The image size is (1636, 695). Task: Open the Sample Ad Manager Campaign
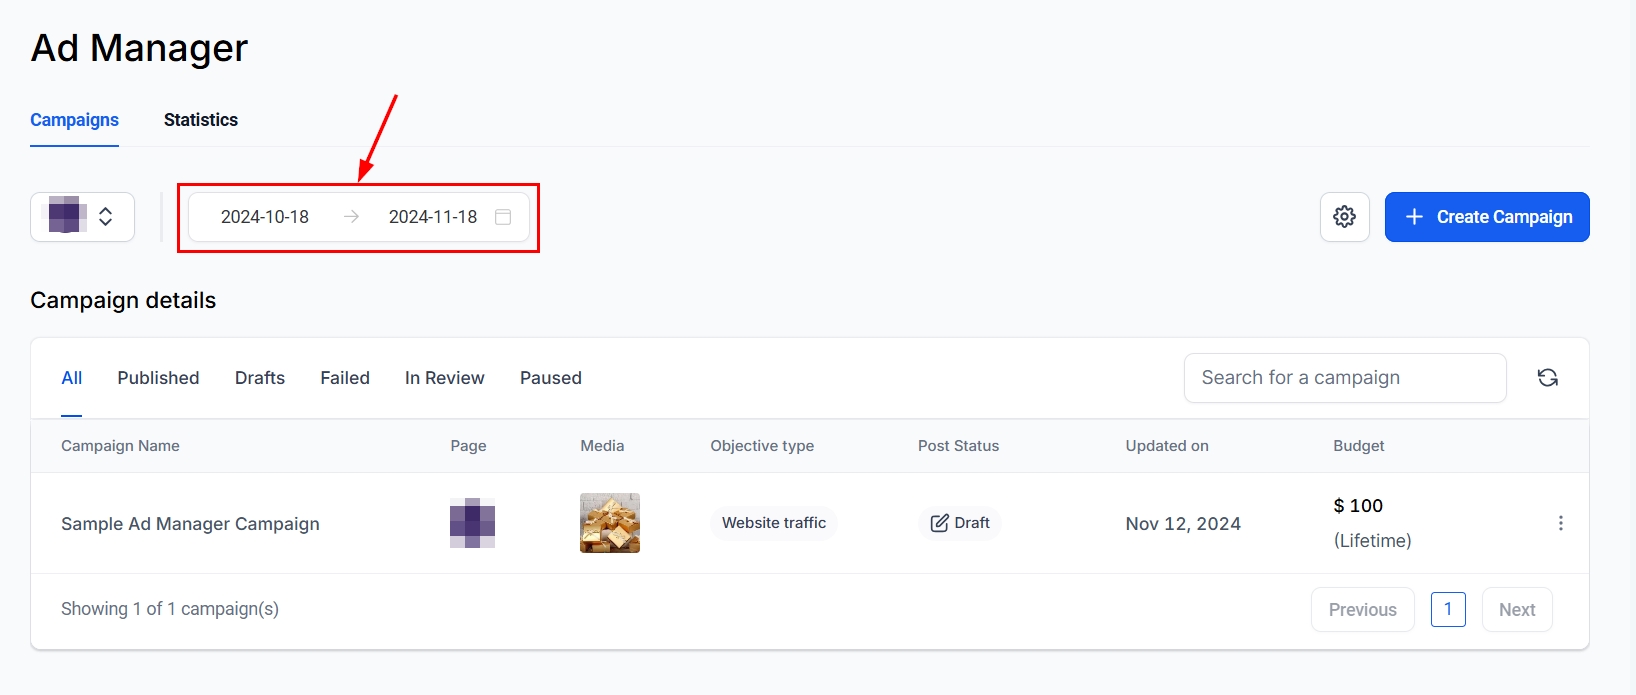pos(190,524)
